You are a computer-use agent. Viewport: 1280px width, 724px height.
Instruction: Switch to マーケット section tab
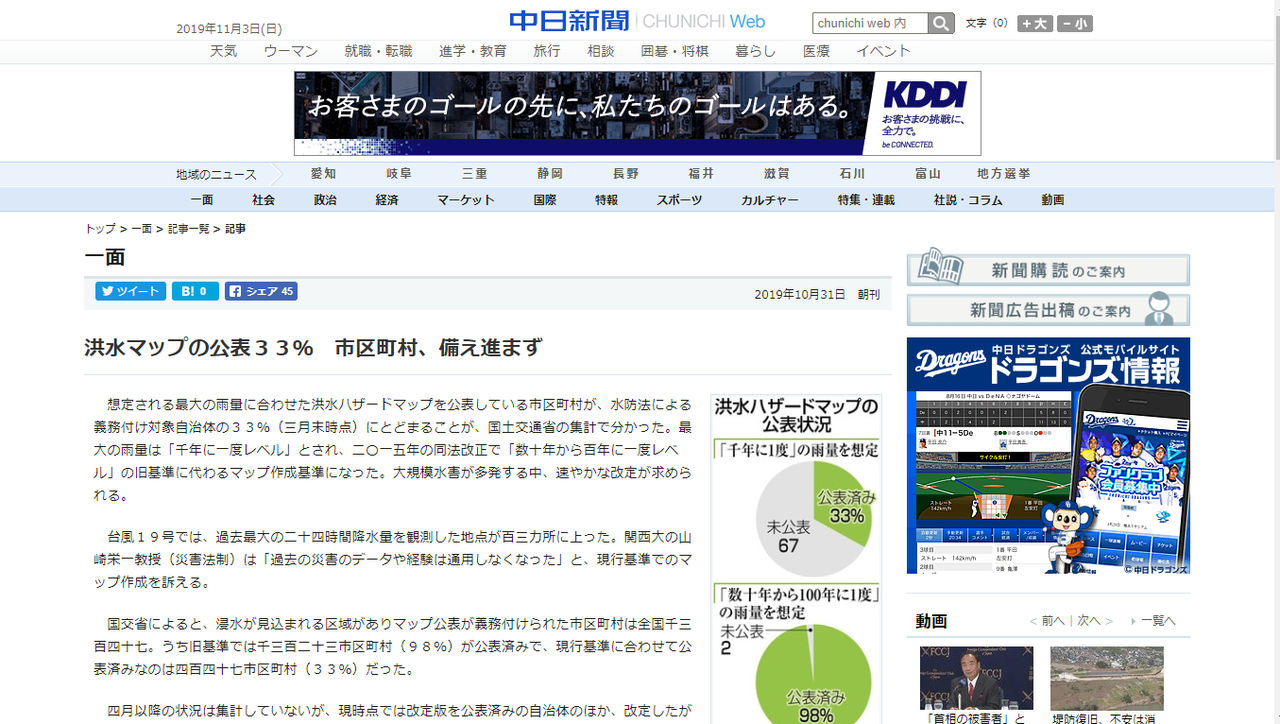(x=466, y=200)
